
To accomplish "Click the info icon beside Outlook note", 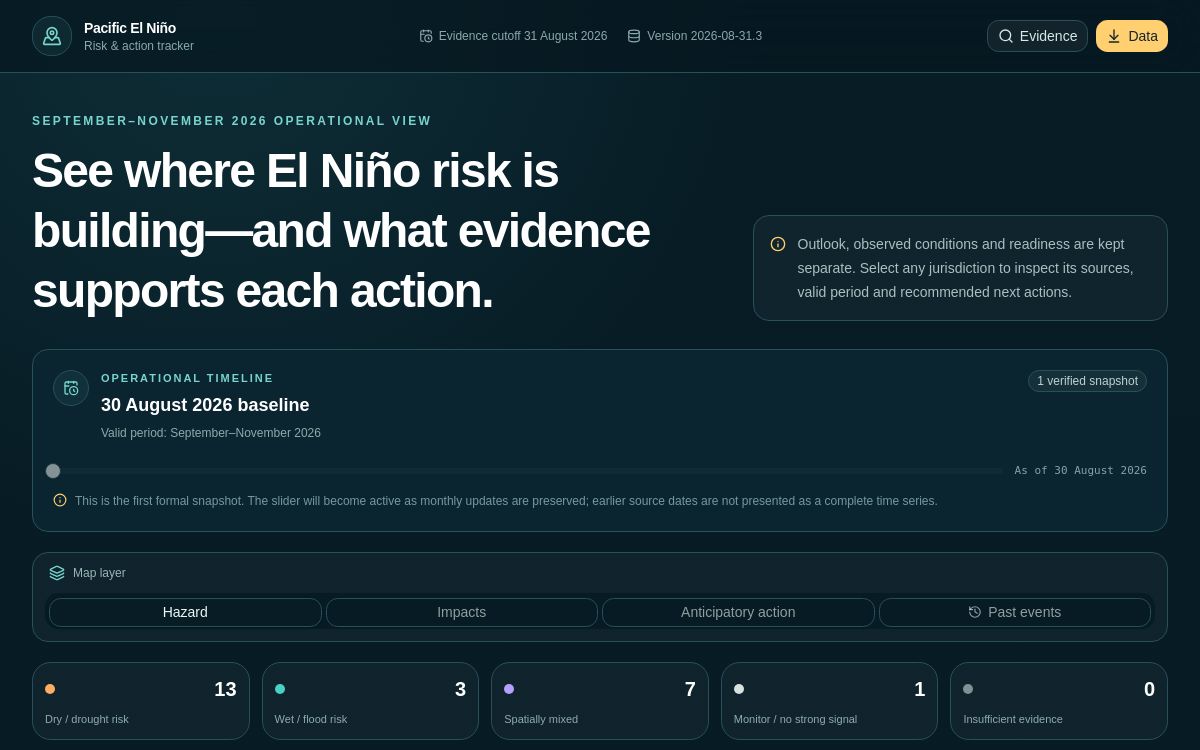I will 778,244.
